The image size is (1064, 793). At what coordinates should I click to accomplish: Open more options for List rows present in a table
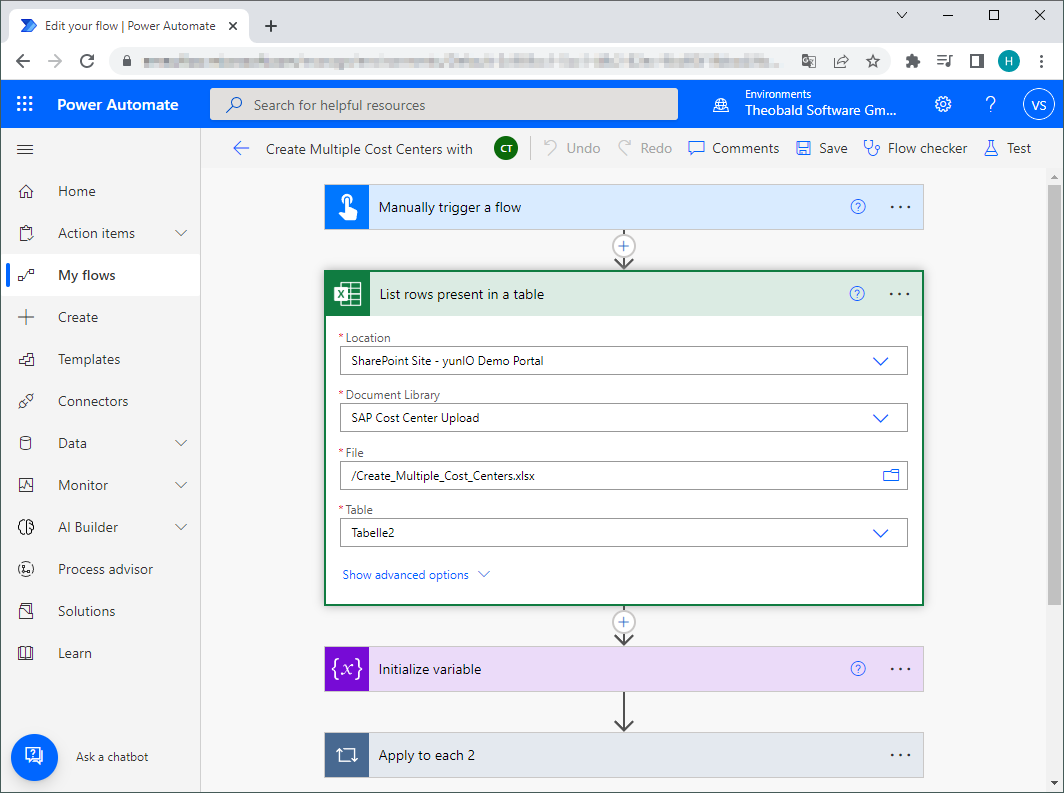899,294
